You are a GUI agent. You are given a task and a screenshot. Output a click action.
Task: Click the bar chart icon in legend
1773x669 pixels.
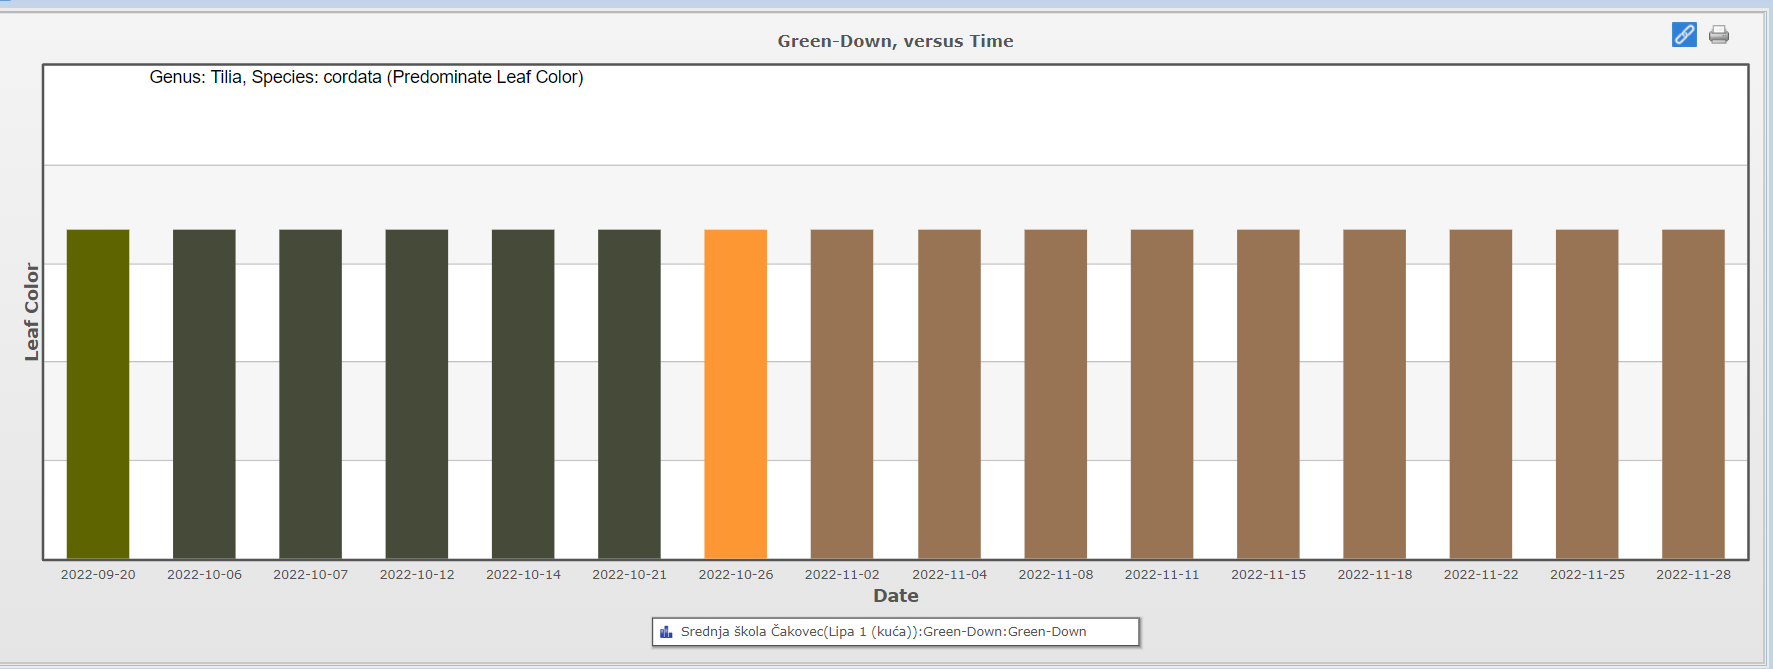tap(666, 632)
